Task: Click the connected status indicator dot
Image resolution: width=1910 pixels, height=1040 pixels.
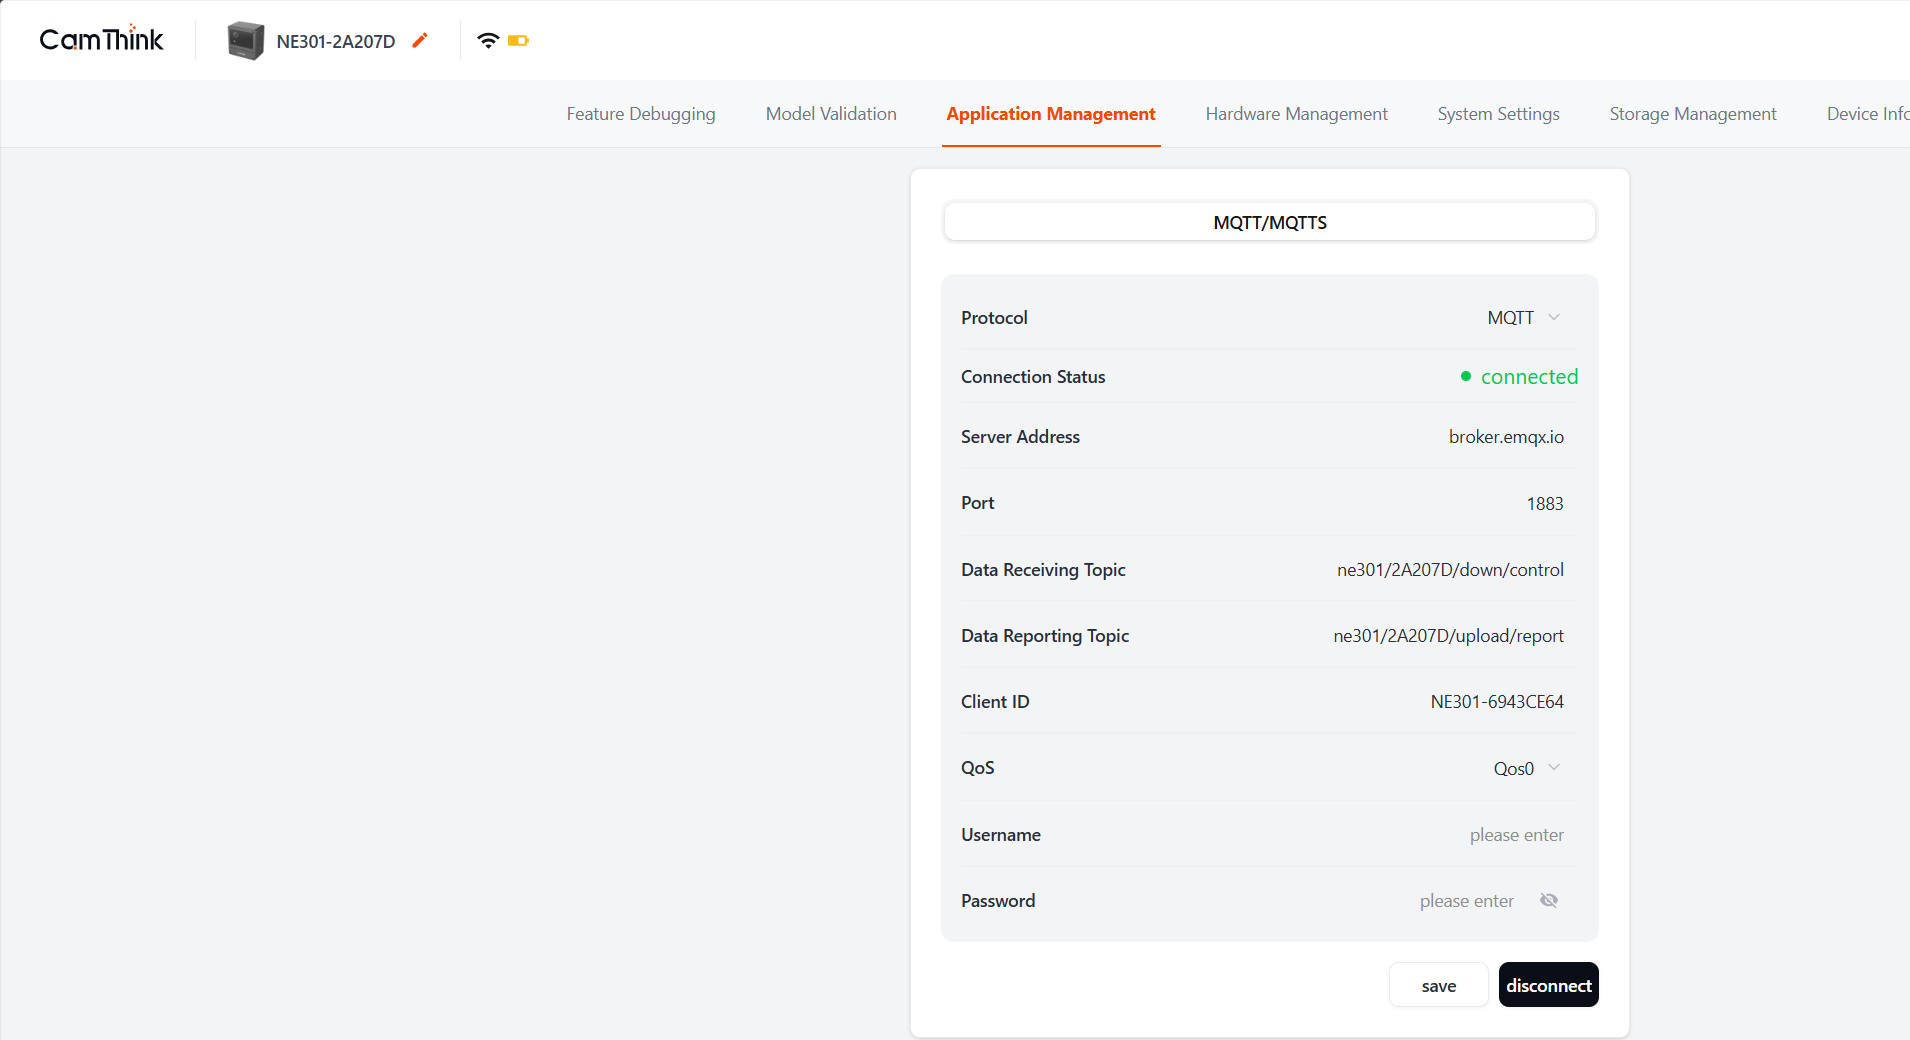Action: pos(1465,376)
